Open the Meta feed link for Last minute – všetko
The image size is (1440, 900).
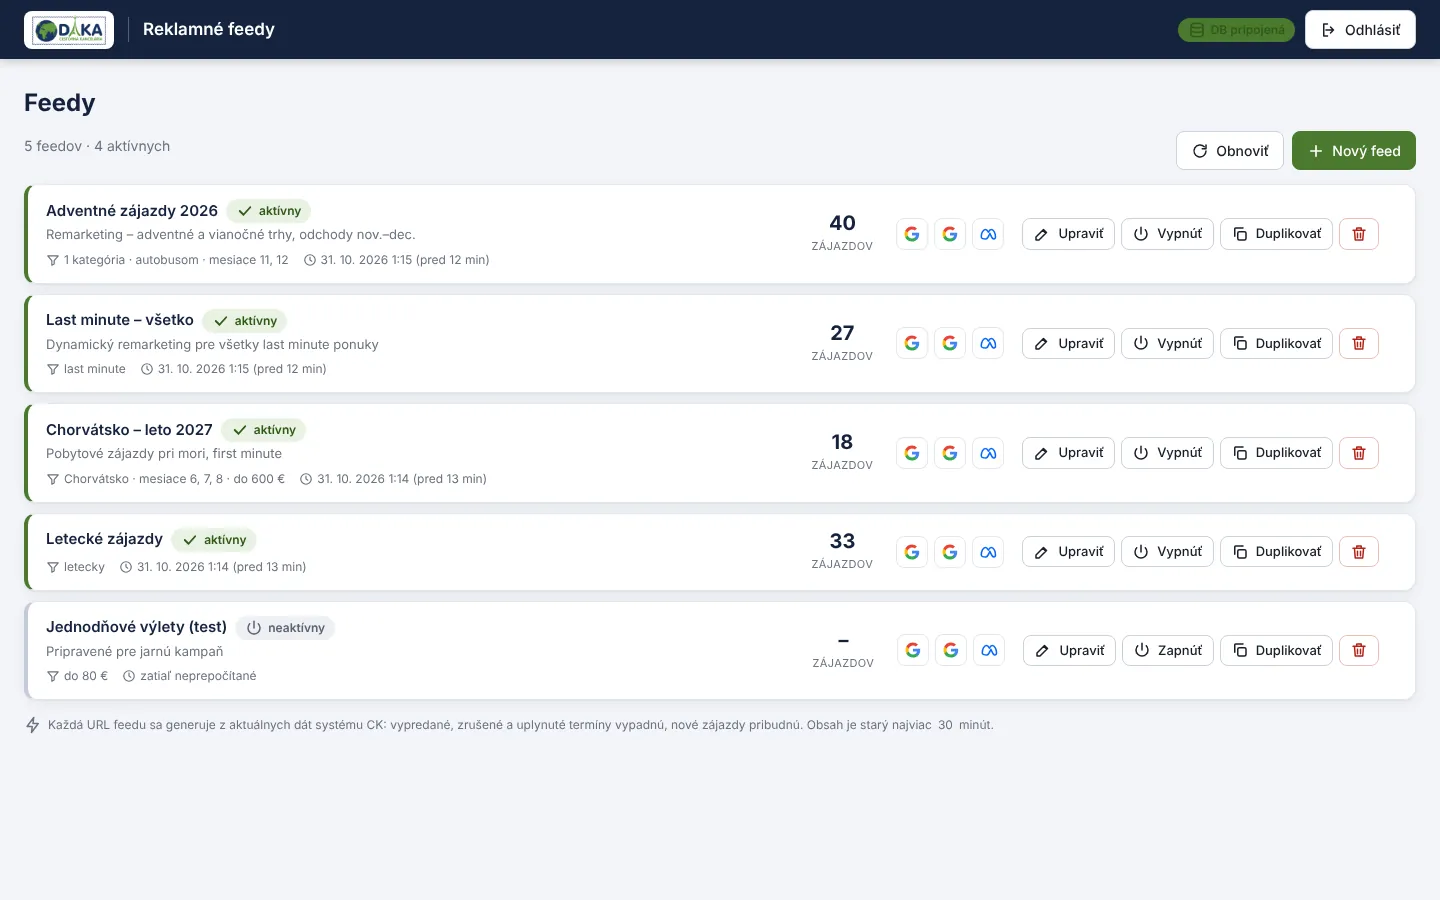pyautogui.click(x=988, y=343)
